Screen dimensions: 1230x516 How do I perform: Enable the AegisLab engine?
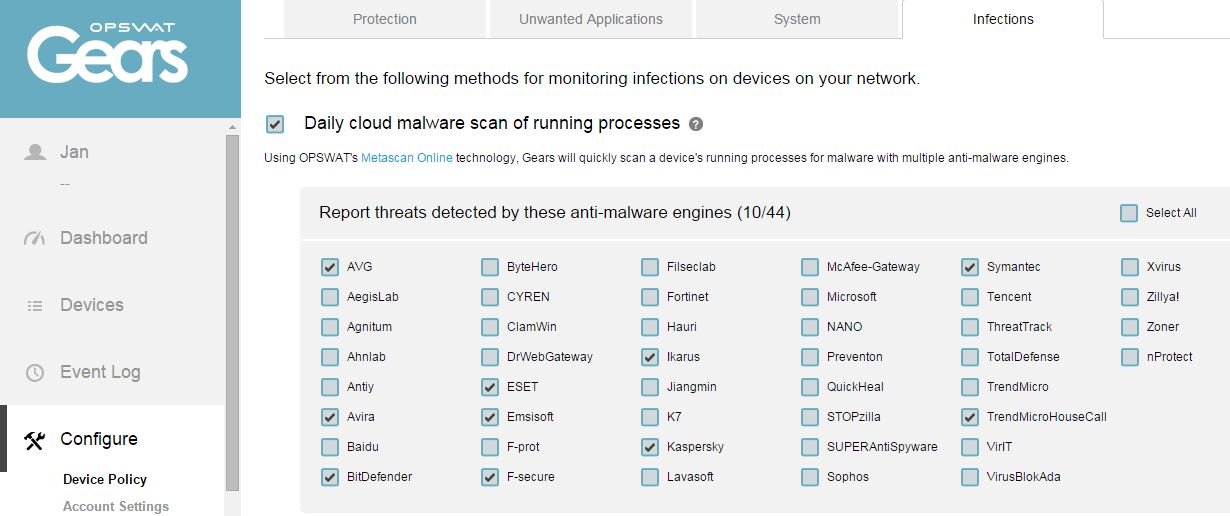coord(330,297)
